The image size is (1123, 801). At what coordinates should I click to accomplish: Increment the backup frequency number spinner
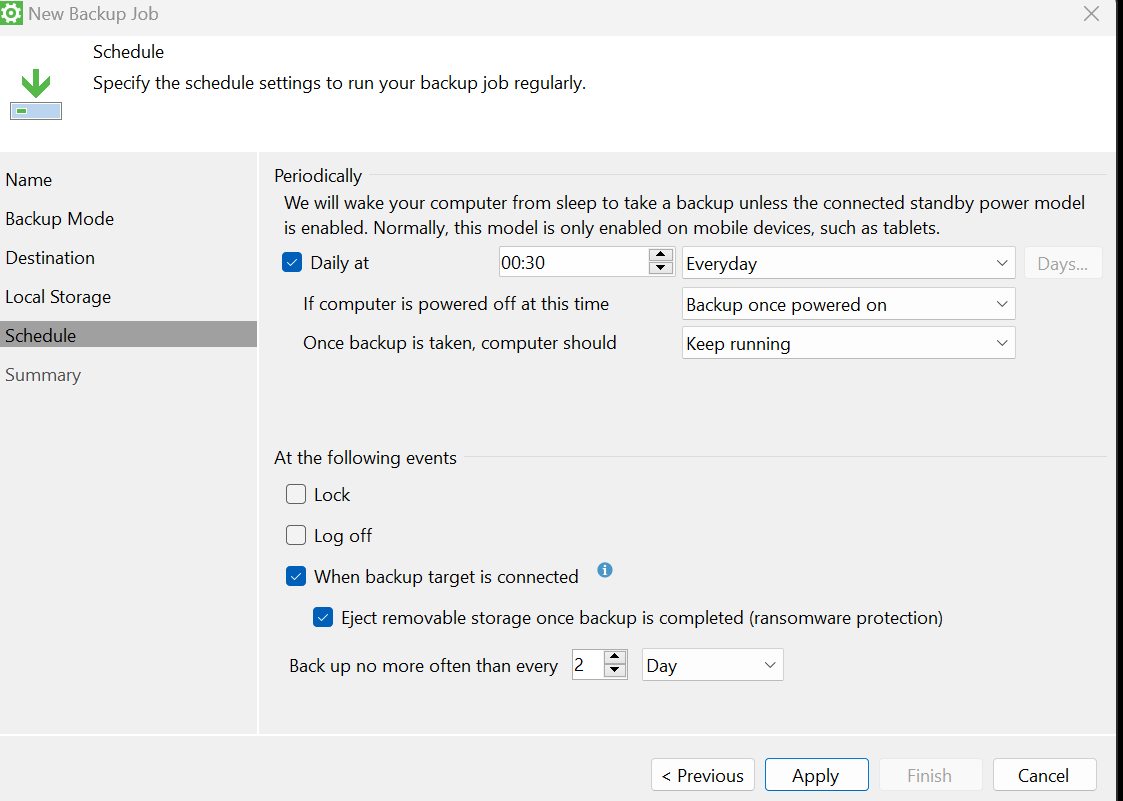(615, 658)
